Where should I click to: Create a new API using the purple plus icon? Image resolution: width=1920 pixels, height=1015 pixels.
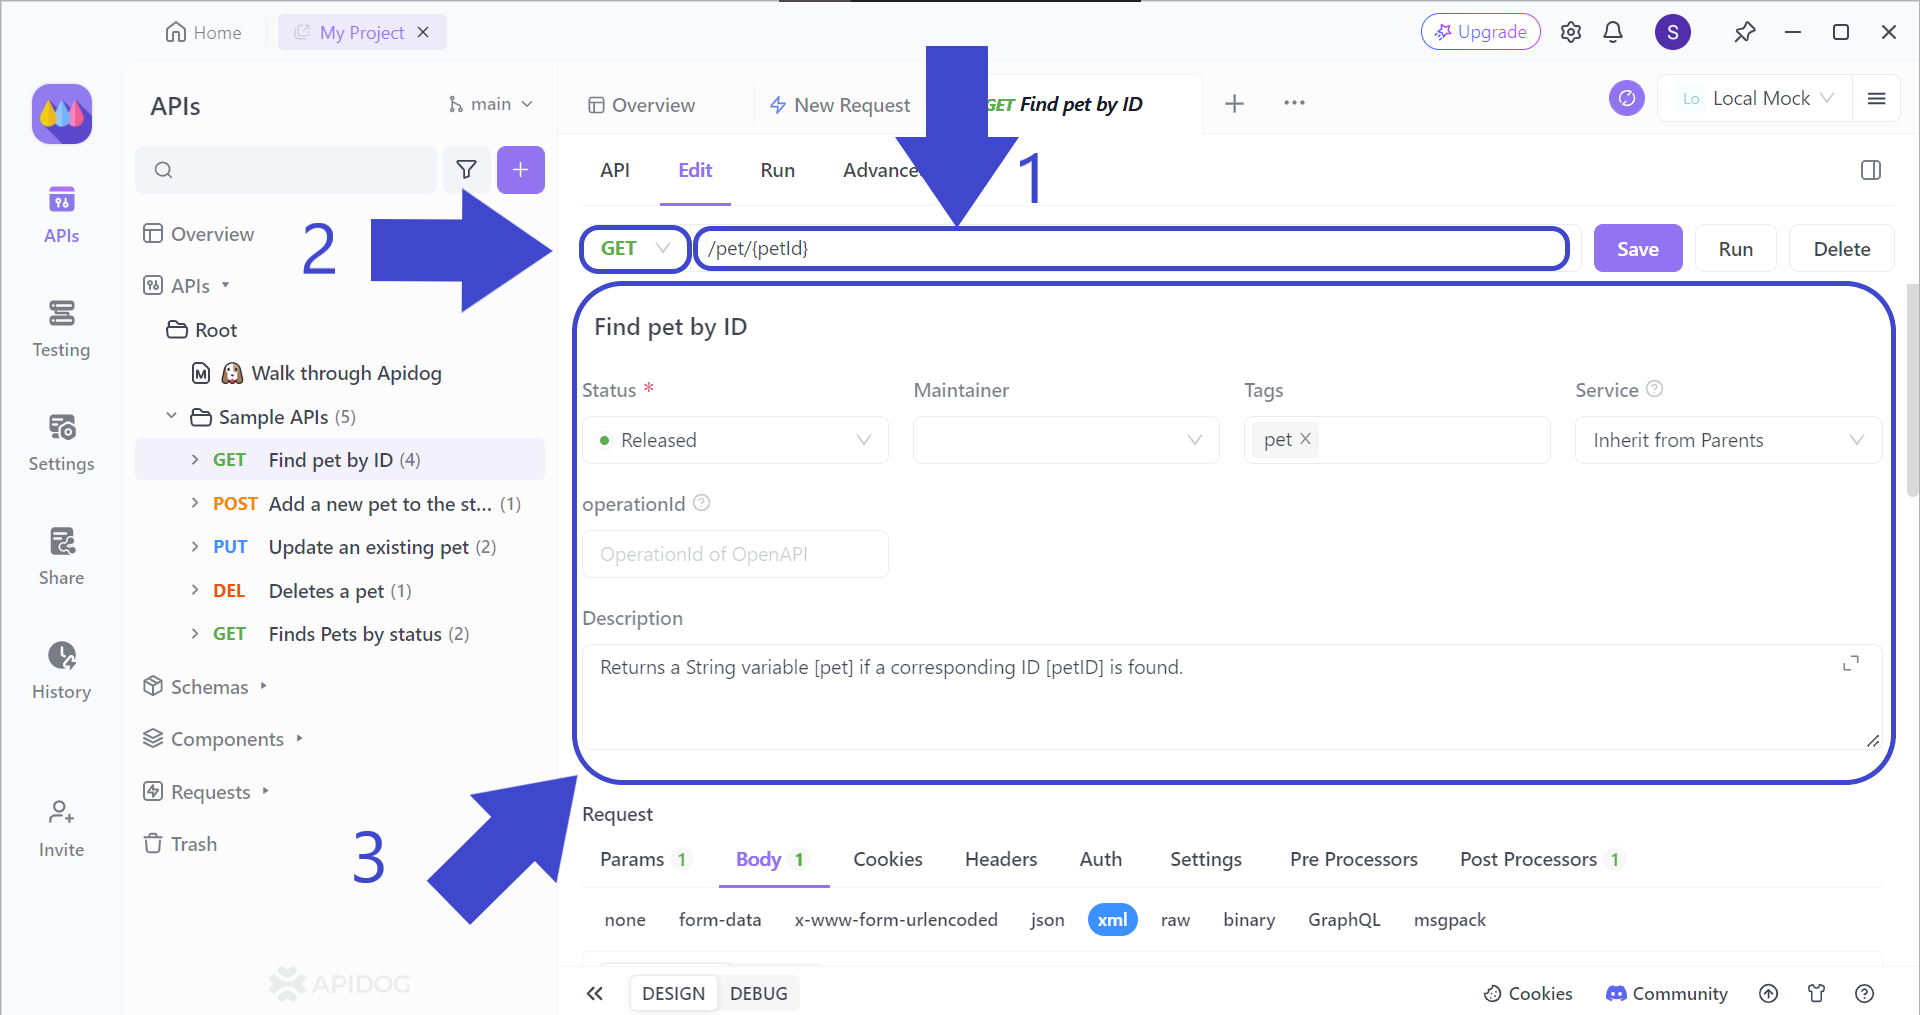[x=521, y=170]
